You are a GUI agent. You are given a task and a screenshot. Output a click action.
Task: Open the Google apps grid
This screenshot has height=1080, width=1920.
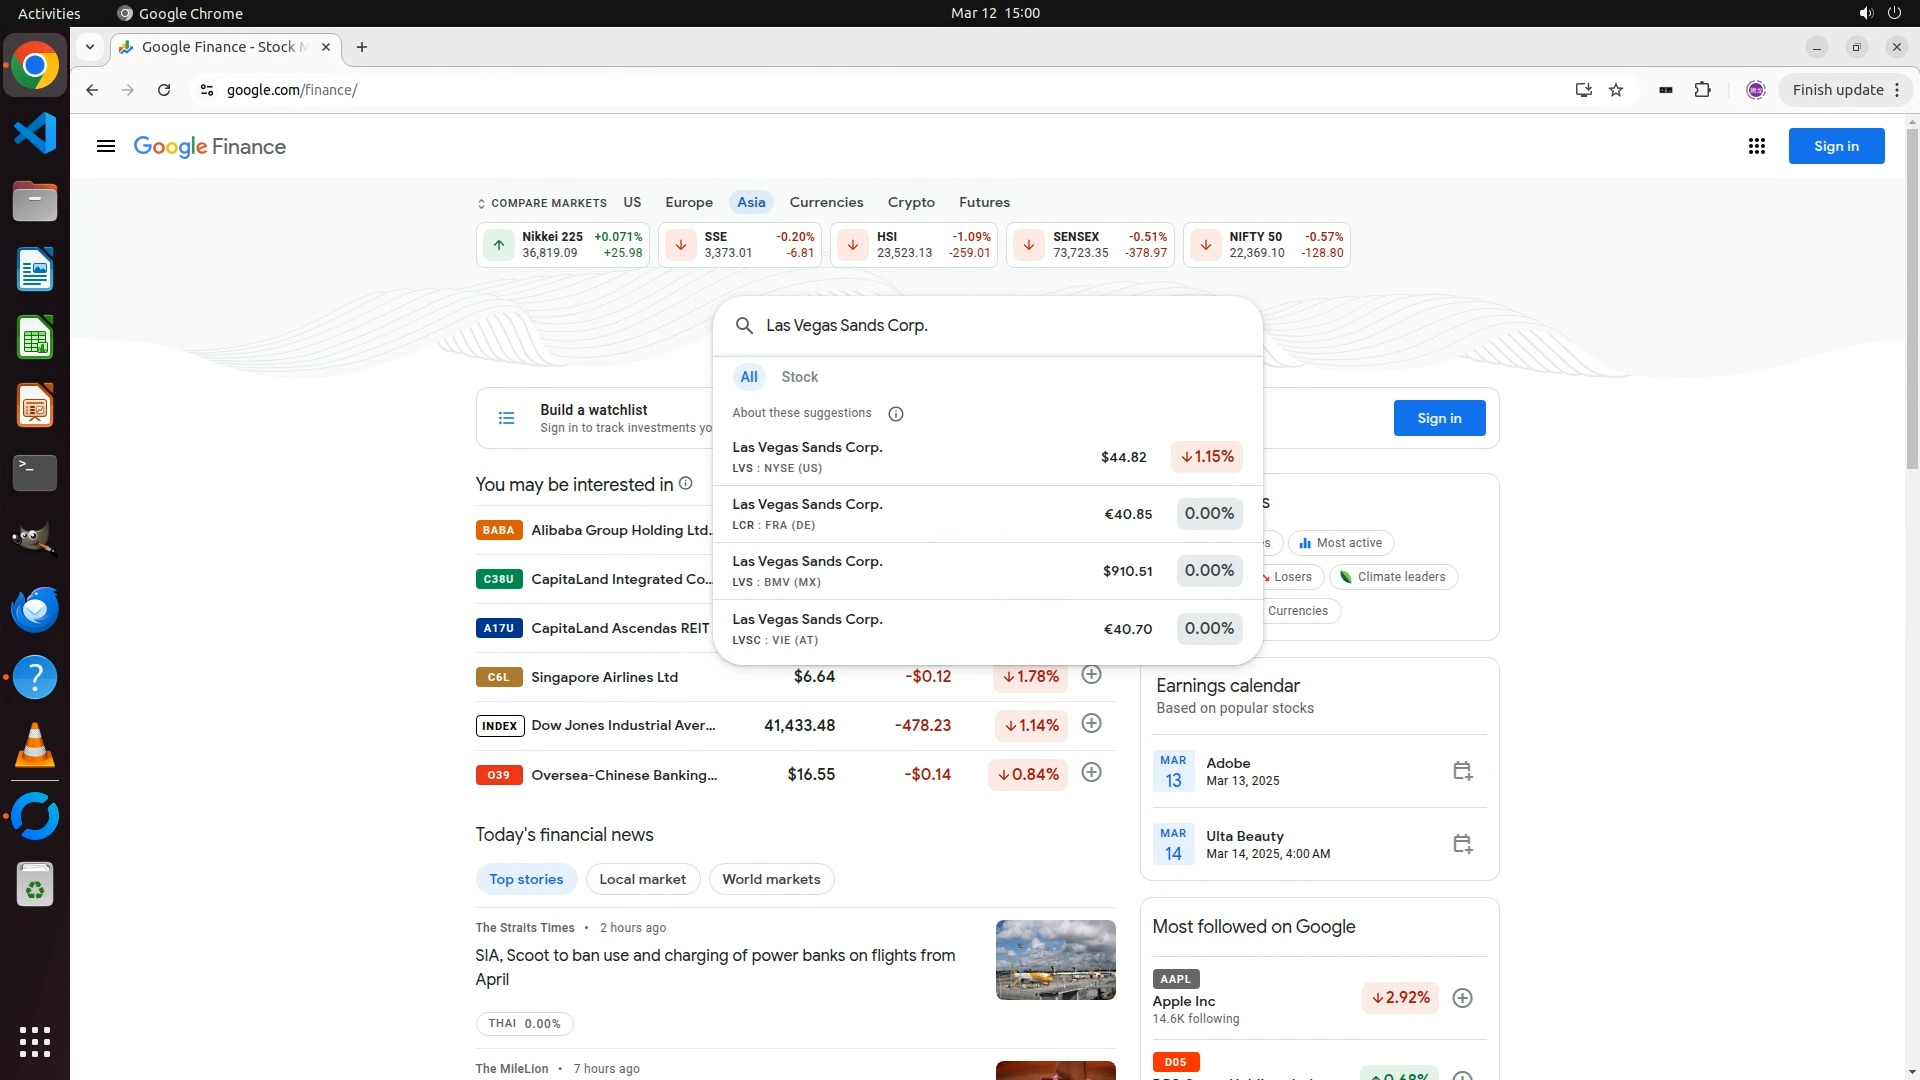pyautogui.click(x=1756, y=147)
